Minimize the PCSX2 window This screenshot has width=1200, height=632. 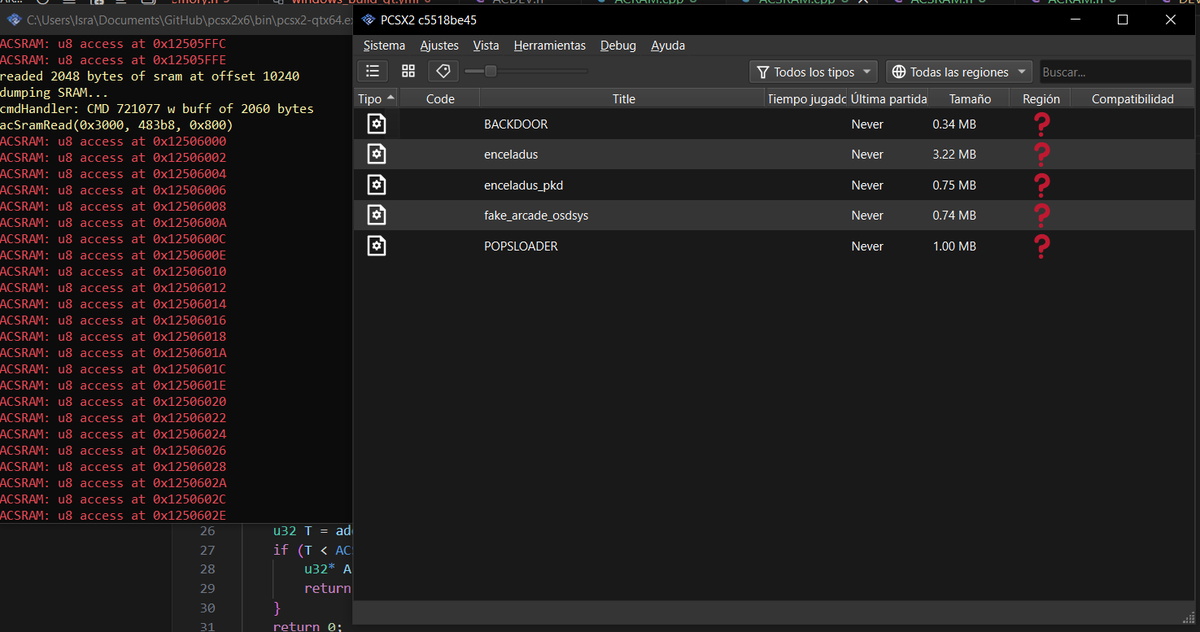point(1075,20)
